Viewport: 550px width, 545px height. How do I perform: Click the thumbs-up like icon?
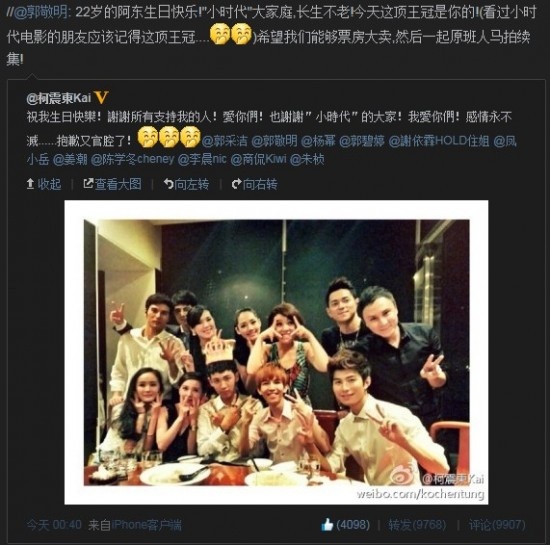pos(327,525)
